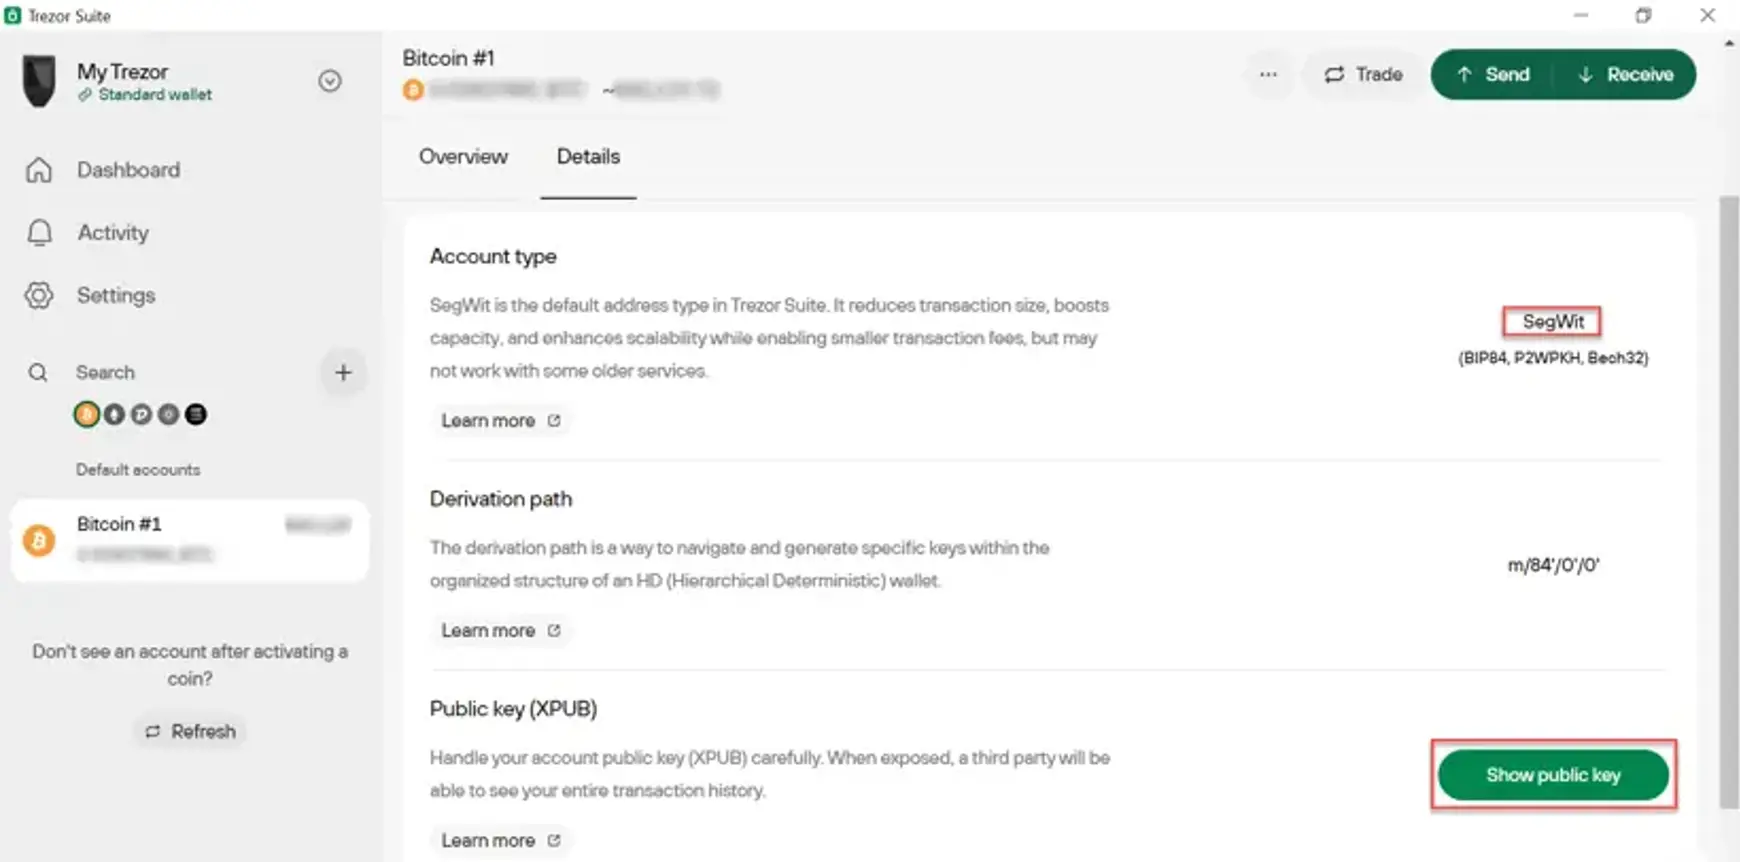Open Settings via the gear icon

[39, 295]
